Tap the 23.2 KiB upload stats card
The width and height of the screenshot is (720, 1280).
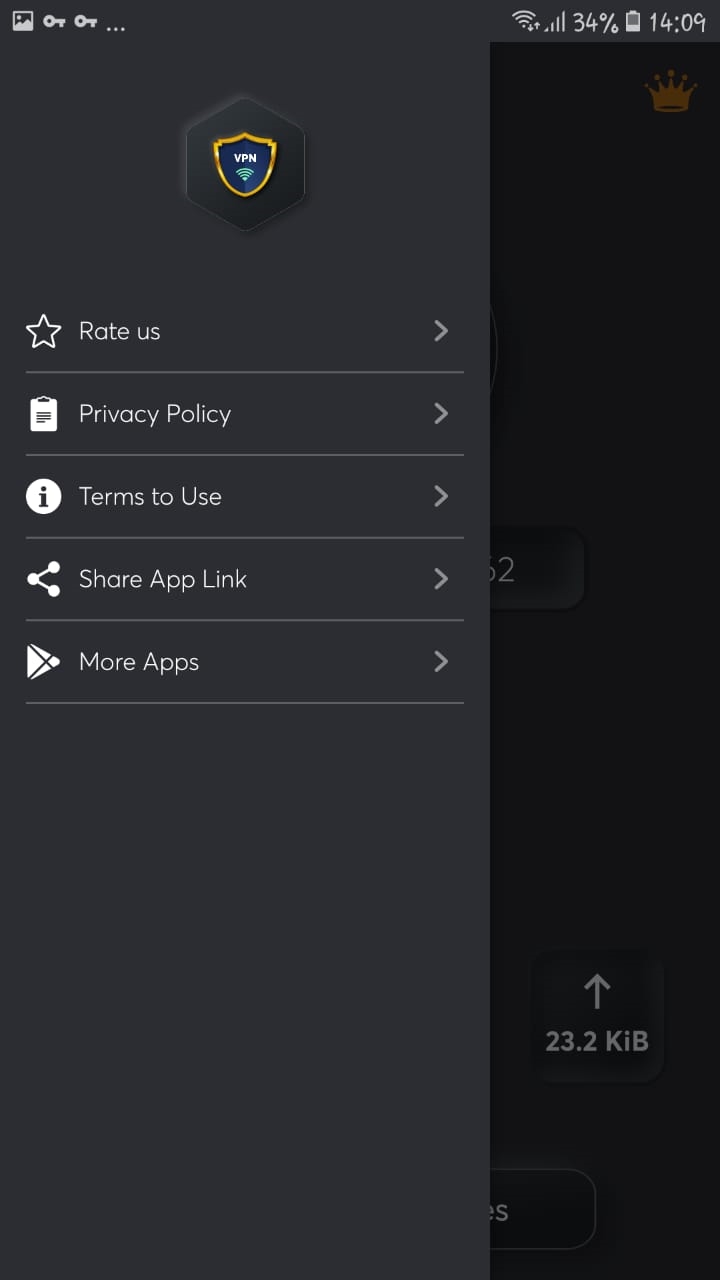[597, 1015]
